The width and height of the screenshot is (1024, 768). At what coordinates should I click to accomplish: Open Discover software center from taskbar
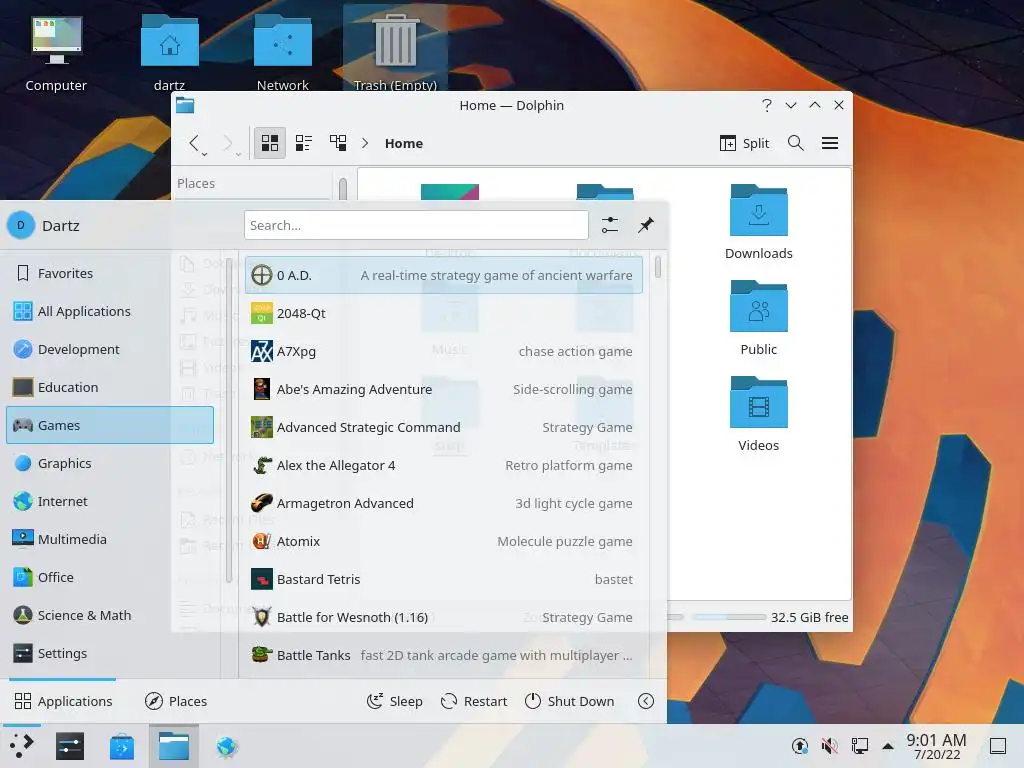pyautogui.click(x=121, y=746)
